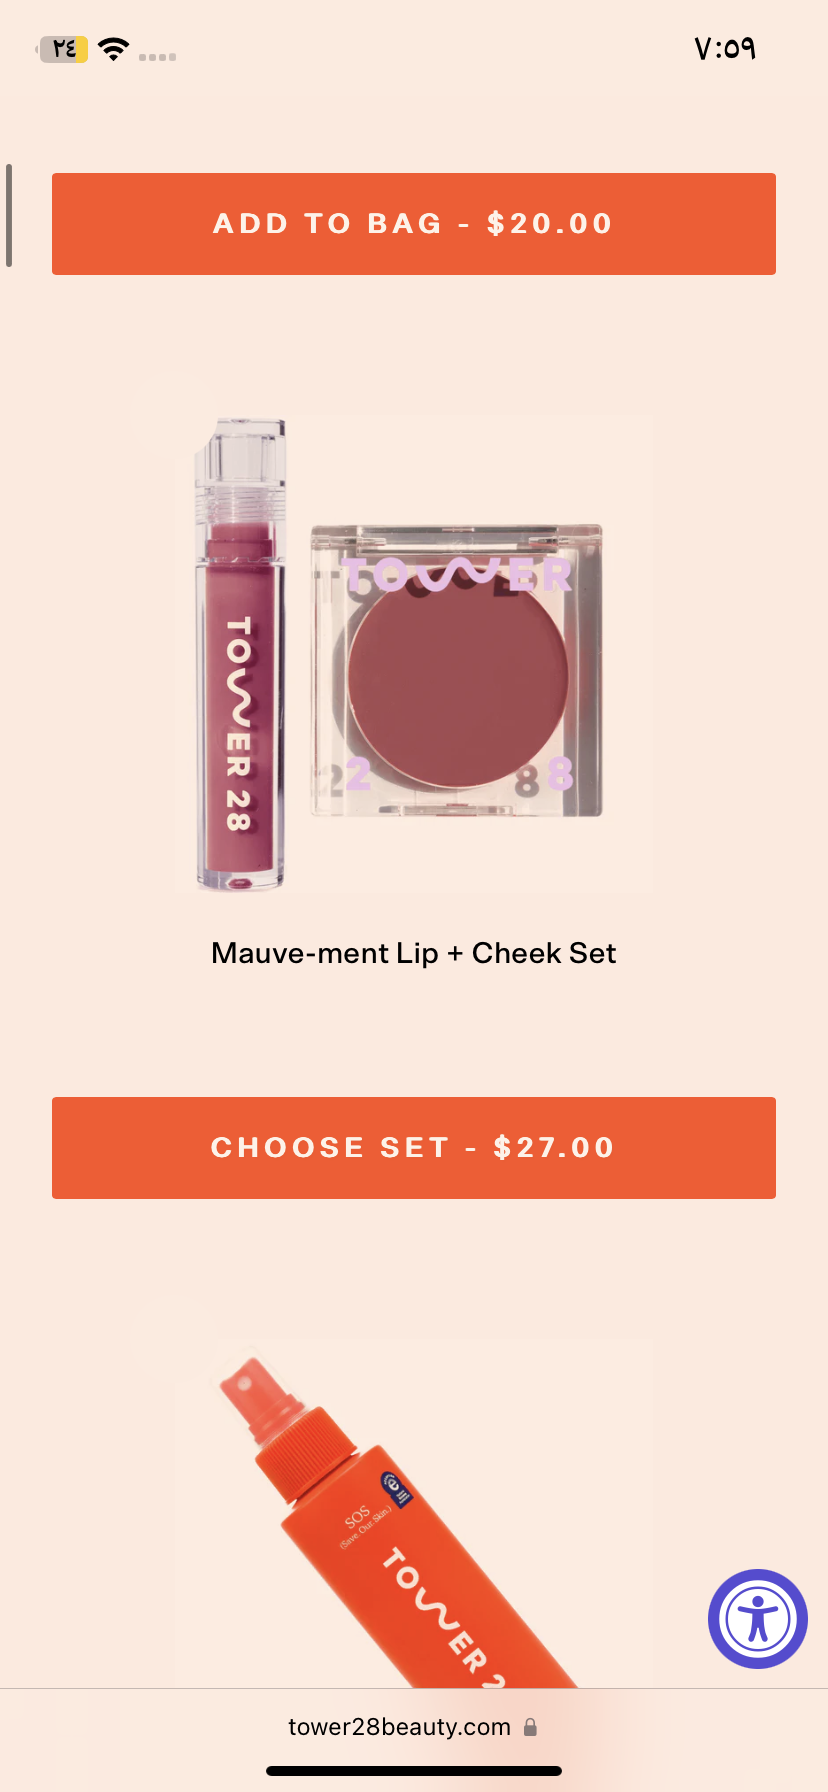The height and width of the screenshot is (1792, 828).
Task: Choose the $27.00 set
Action: [x=414, y=1148]
